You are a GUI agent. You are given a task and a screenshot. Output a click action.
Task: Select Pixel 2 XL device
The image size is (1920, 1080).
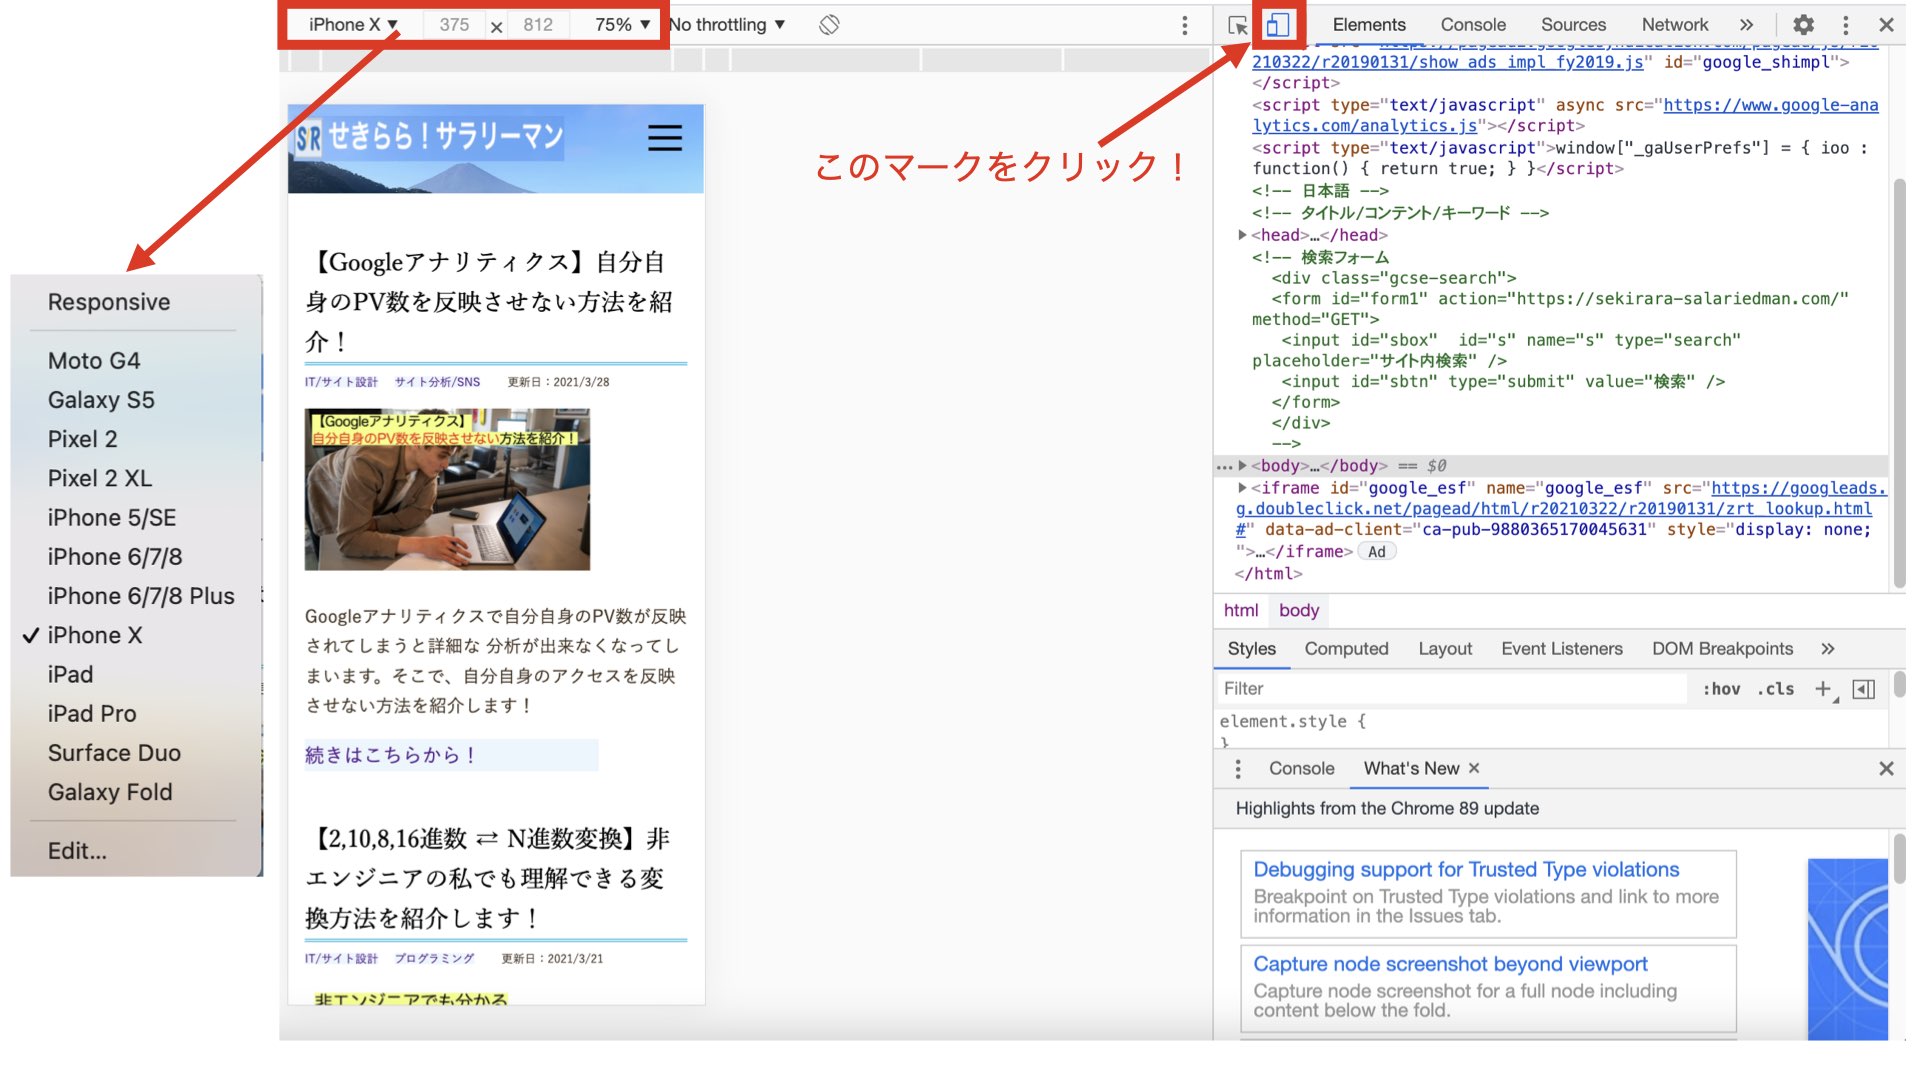pos(100,478)
